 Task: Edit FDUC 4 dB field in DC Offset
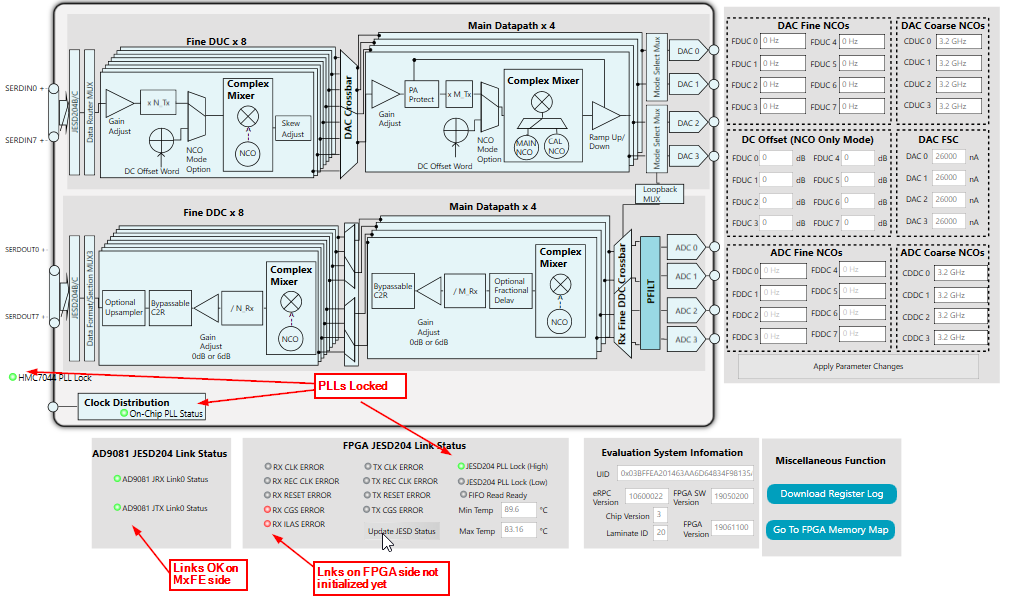click(x=857, y=158)
